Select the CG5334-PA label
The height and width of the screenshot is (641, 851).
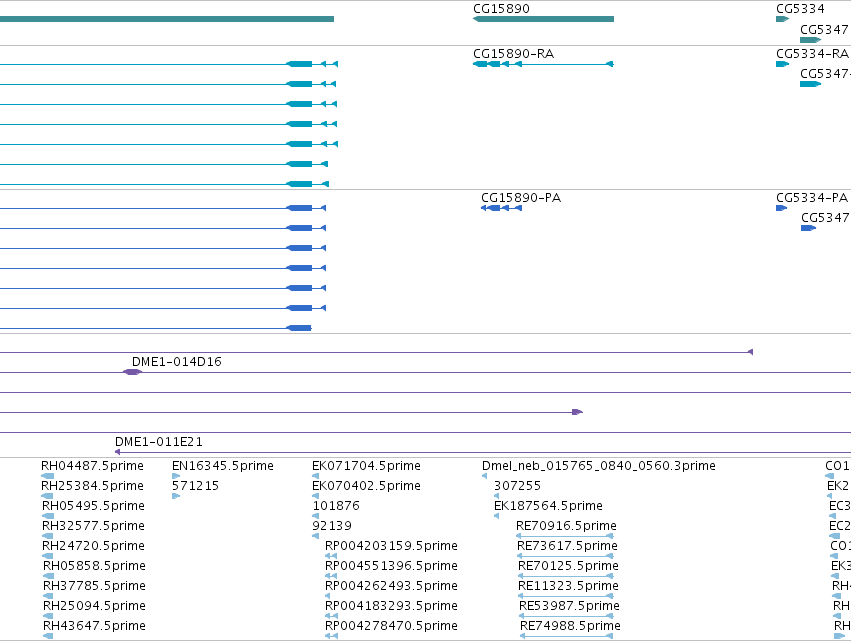click(811, 198)
